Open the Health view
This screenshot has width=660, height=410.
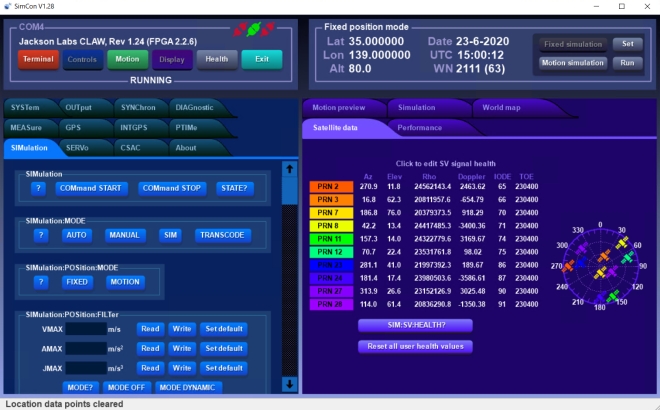click(x=217, y=59)
